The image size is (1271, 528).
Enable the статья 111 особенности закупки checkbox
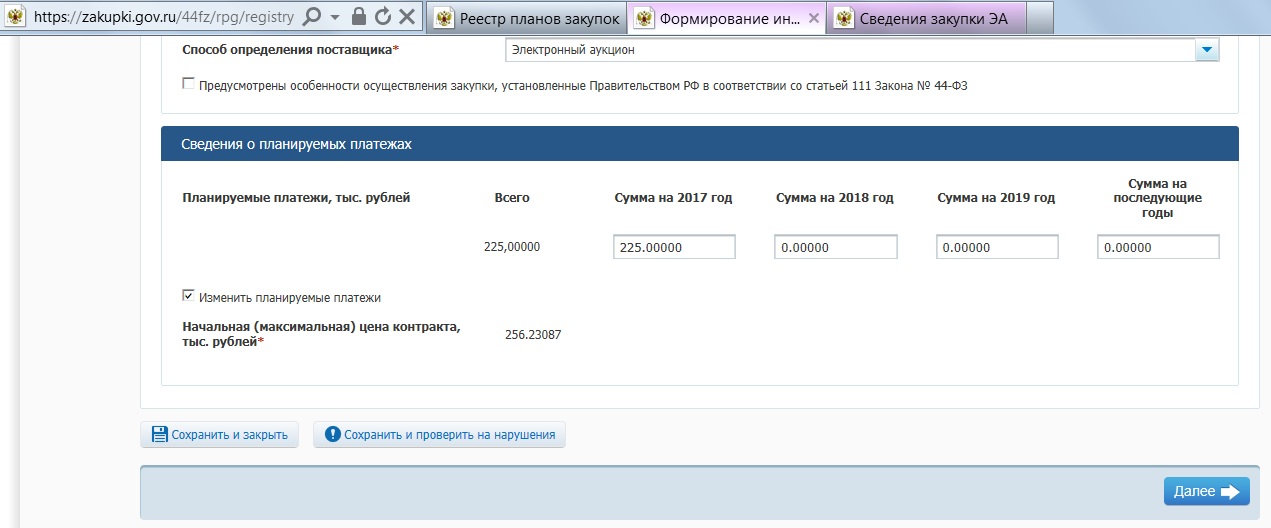[188, 85]
